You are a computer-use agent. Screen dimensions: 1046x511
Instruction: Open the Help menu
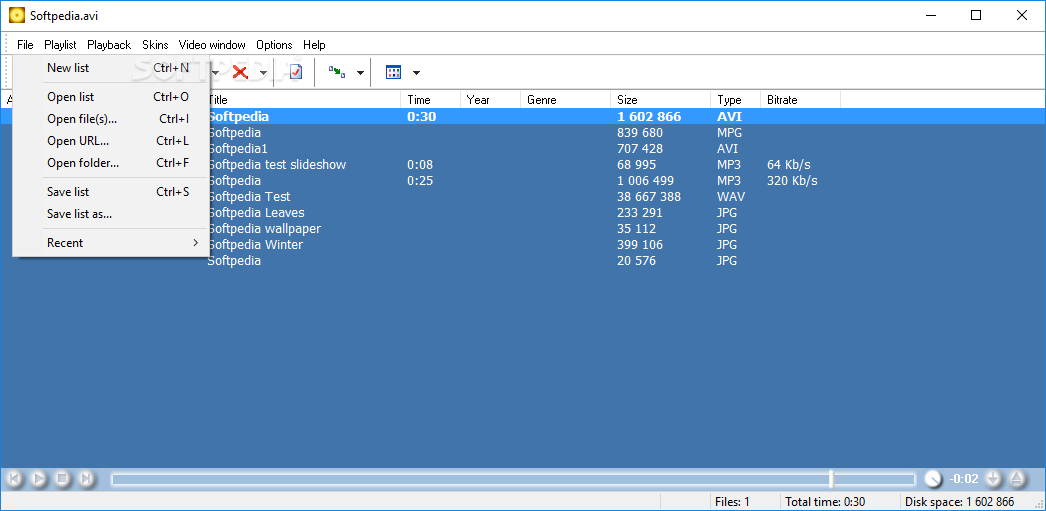tap(314, 45)
